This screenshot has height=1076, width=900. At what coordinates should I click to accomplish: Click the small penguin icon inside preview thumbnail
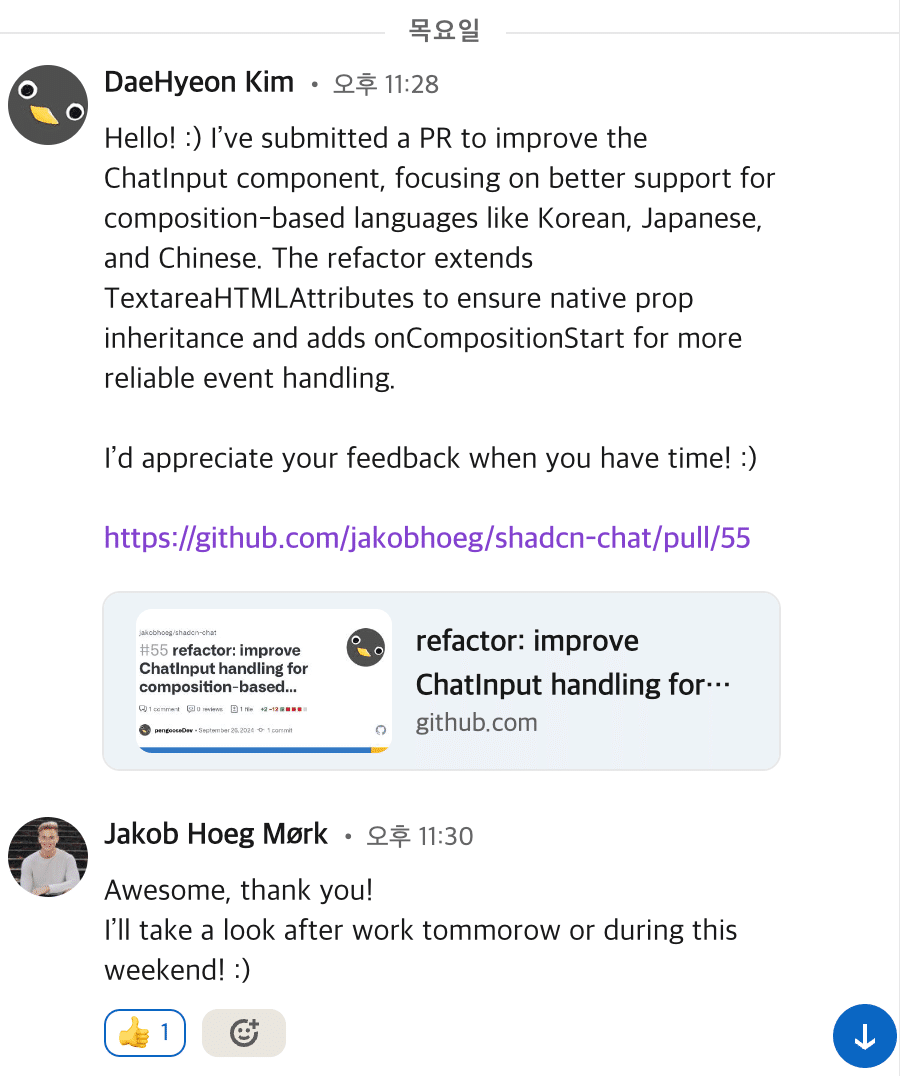coord(366,647)
